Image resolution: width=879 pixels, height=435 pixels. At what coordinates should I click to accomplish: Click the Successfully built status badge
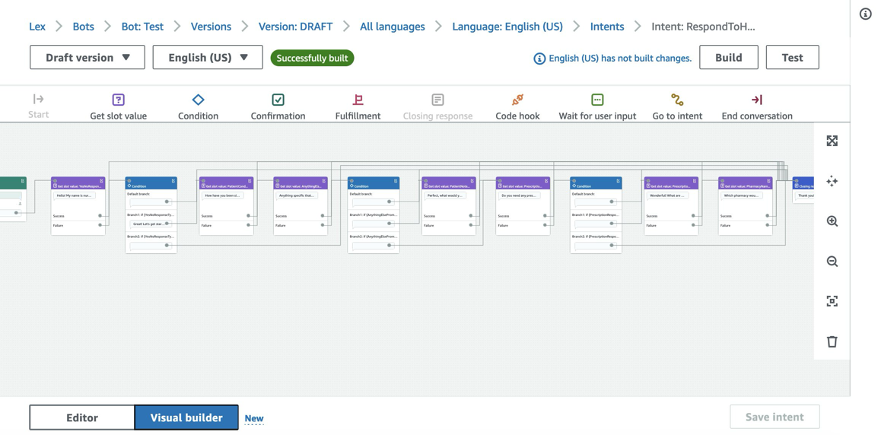coord(312,58)
